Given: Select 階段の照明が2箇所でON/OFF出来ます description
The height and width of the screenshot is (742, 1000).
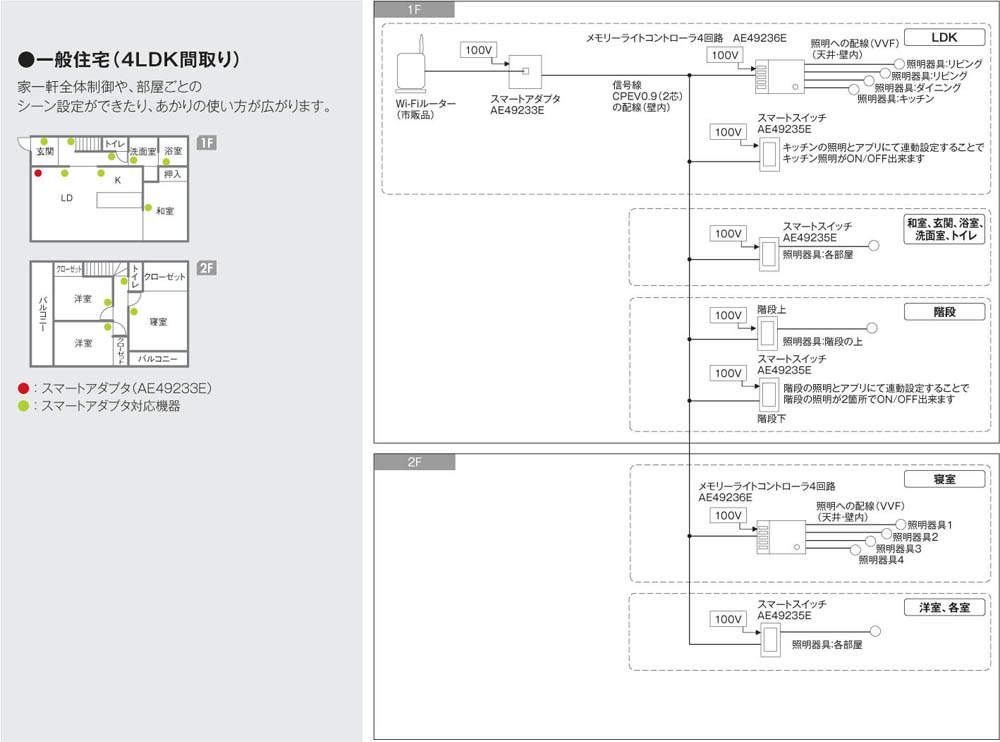Looking at the screenshot, I should click(869, 399).
